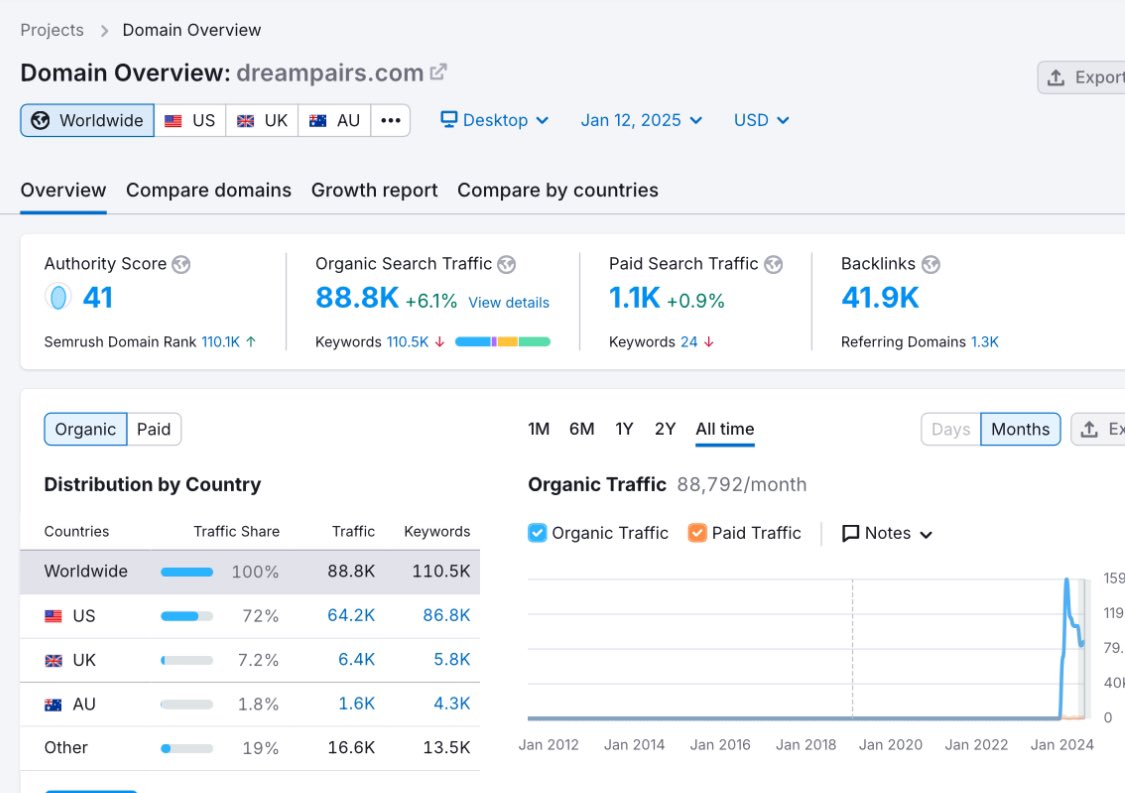The width and height of the screenshot is (1125, 793).
Task: Click AU keywords value 4.3K
Action: [452, 704]
